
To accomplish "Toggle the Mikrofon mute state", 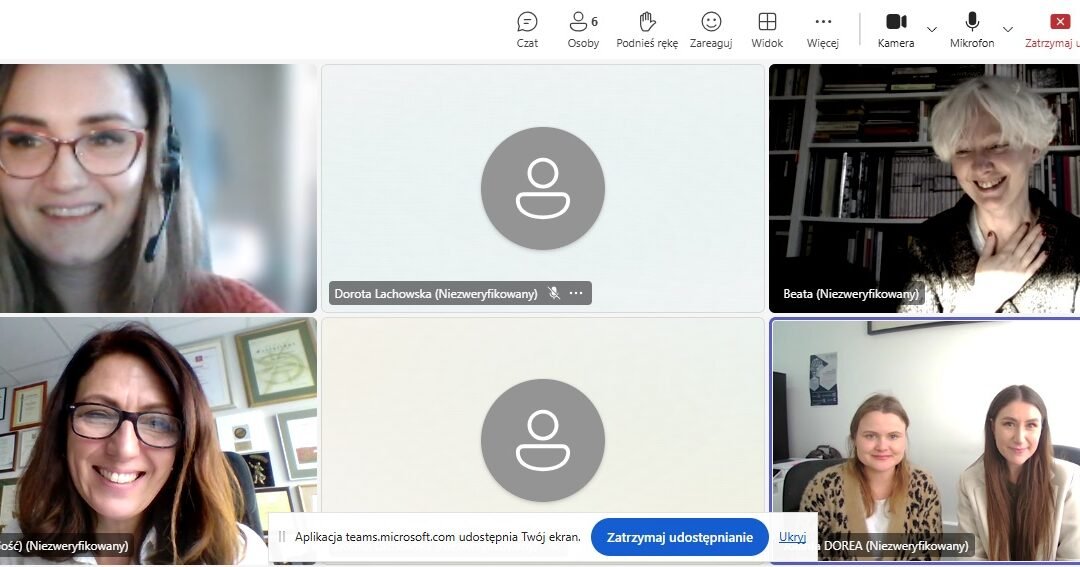I will (972, 30).
